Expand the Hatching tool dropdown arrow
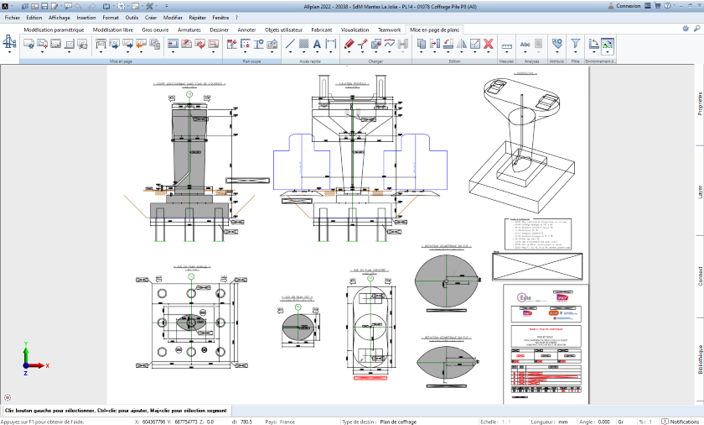This screenshot has height=425, width=704. click(304, 52)
